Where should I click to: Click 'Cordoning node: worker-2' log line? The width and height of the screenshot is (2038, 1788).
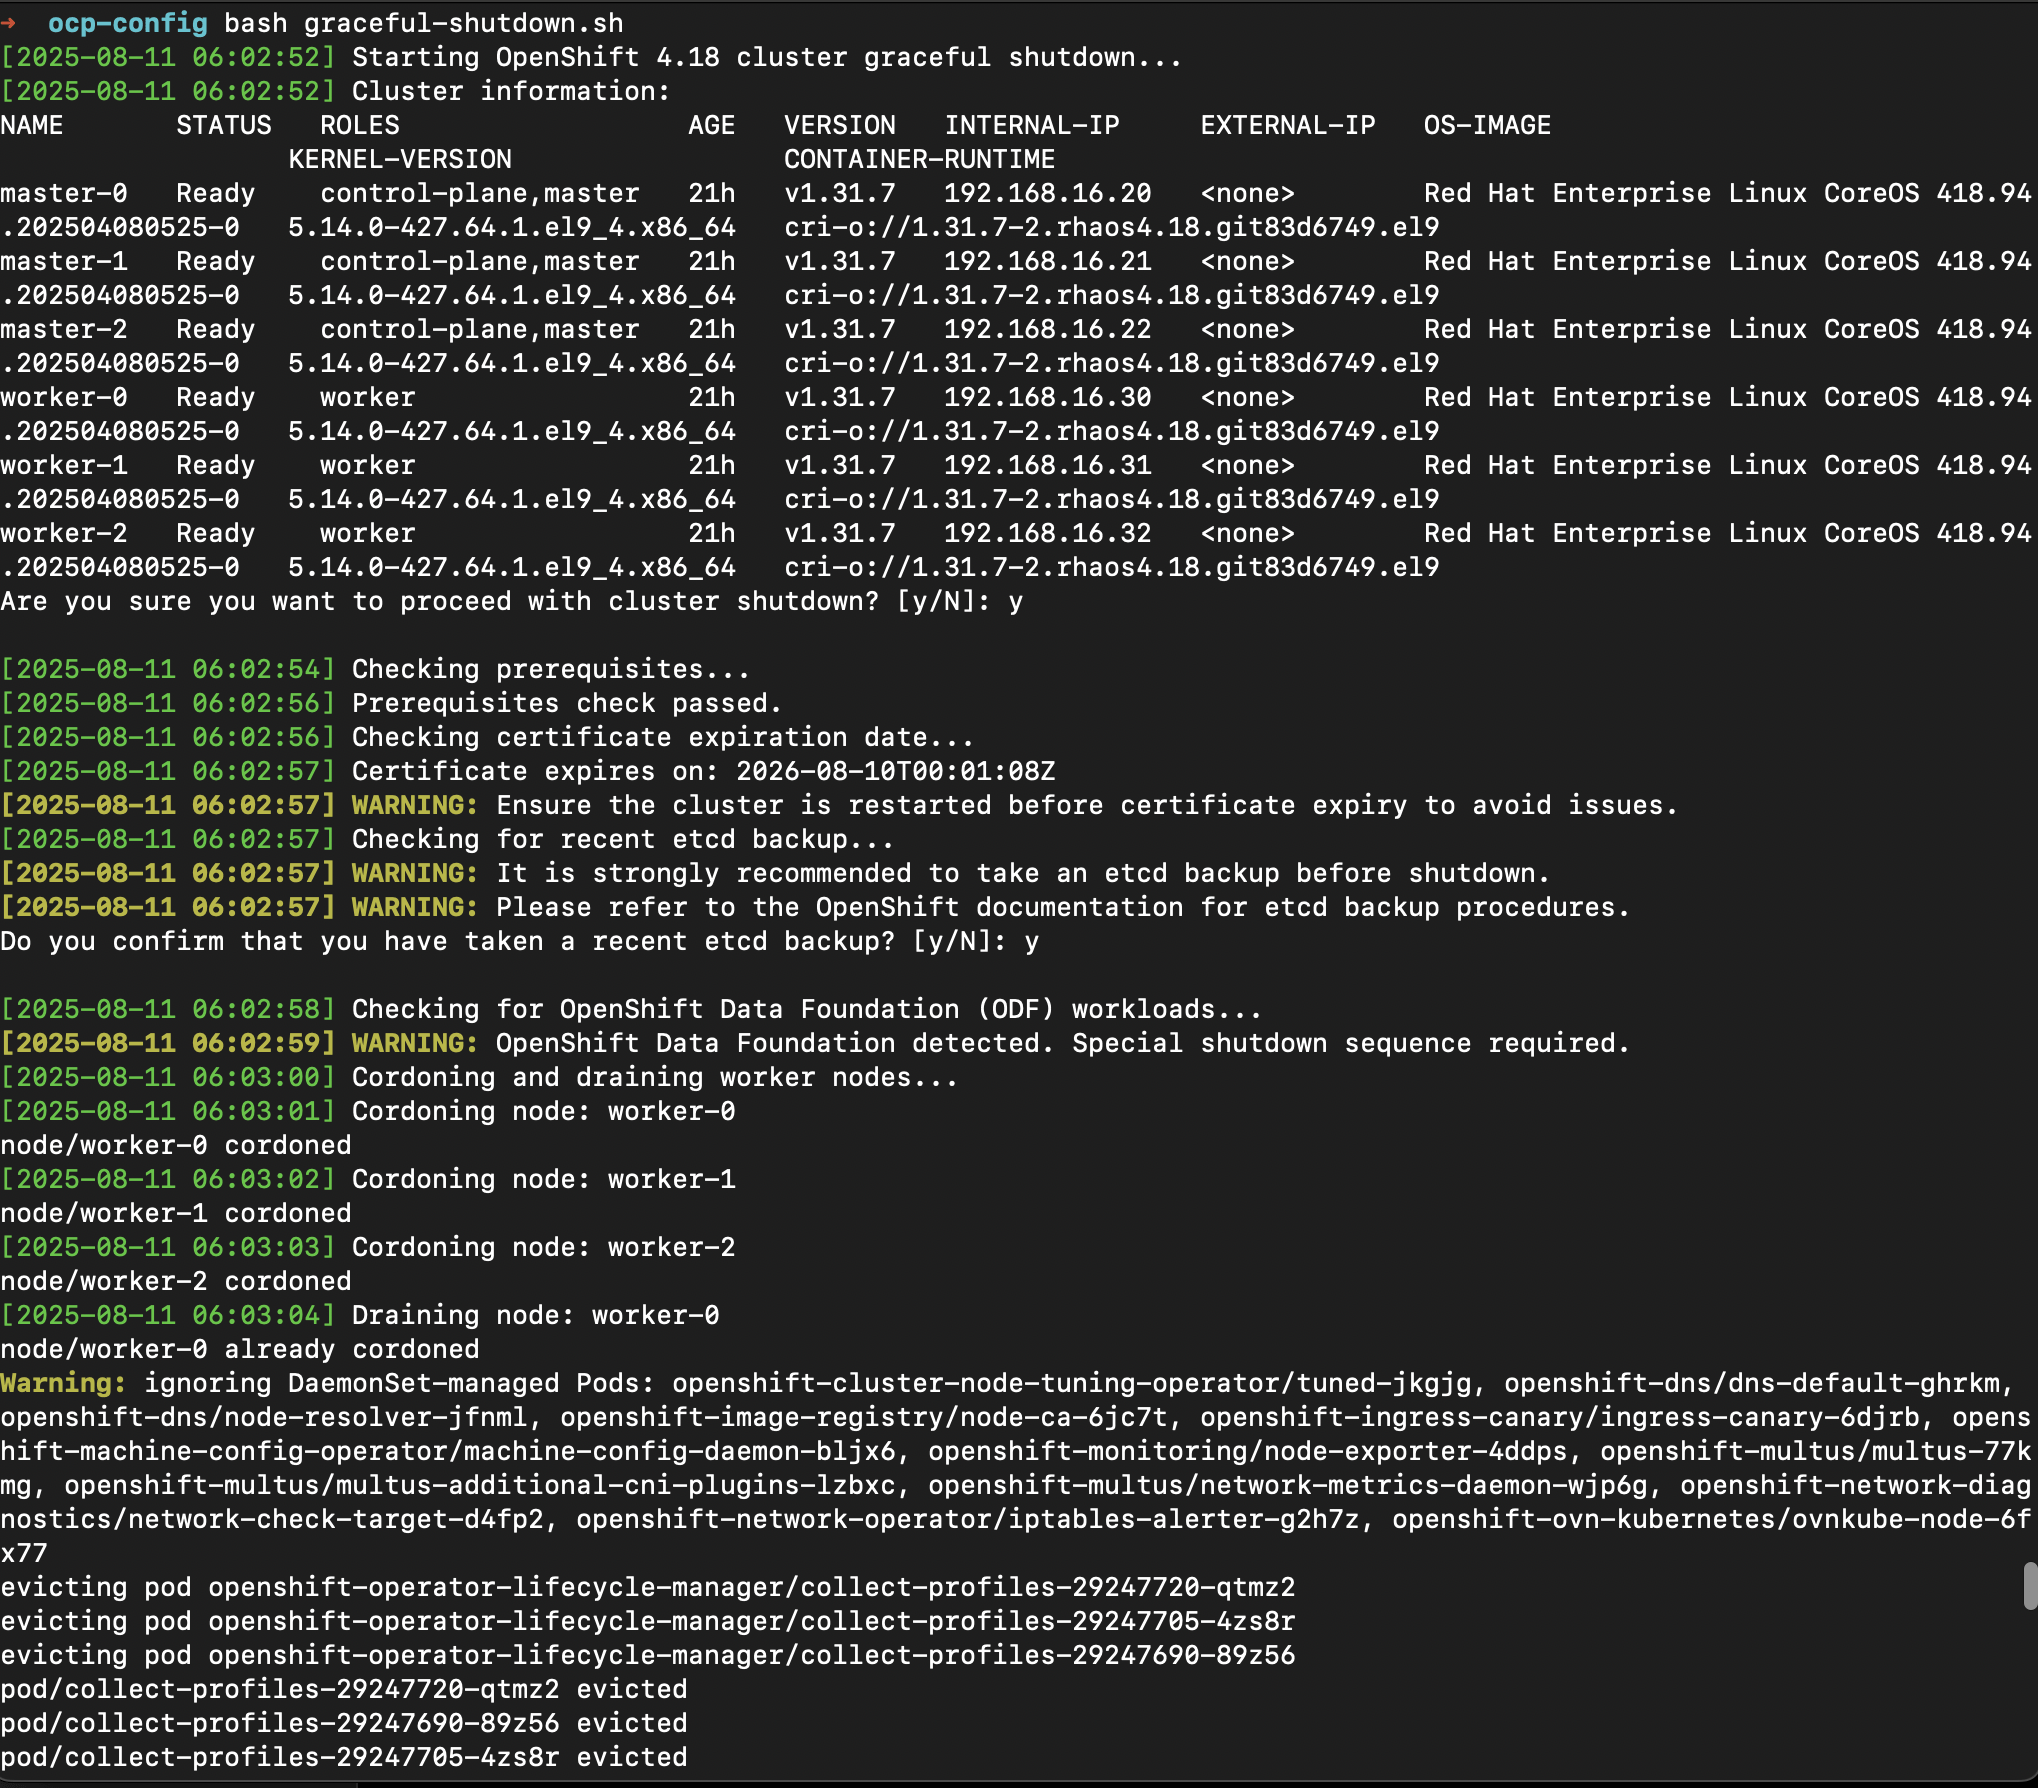(x=368, y=1247)
